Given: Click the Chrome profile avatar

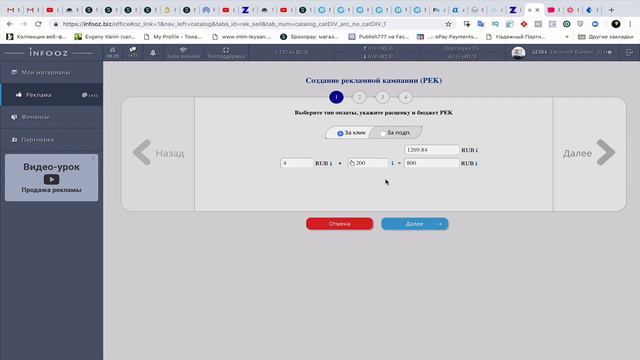Looking at the screenshot, I should pyautogui.click(x=616, y=24).
